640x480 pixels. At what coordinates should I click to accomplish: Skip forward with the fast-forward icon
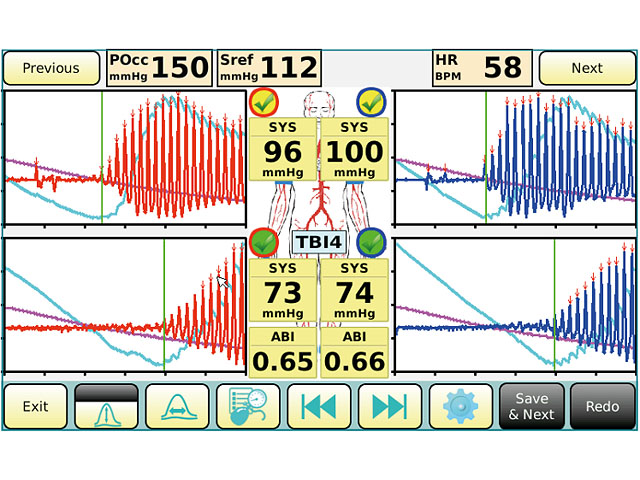point(390,406)
